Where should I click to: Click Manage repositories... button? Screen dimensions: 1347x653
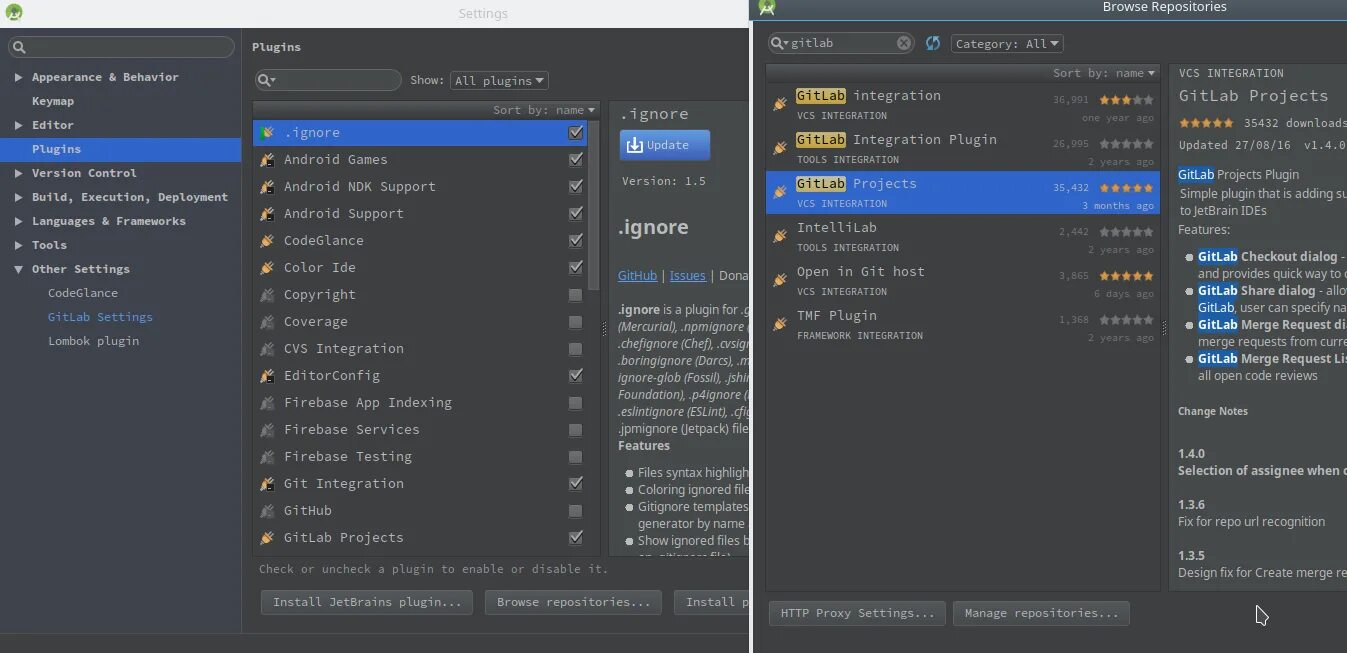click(x=1041, y=613)
